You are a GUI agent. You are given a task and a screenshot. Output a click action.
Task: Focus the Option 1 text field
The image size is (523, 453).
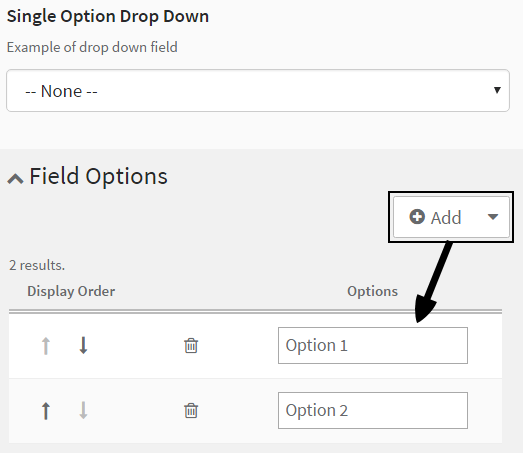pyautogui.click(x=373, y=345)
